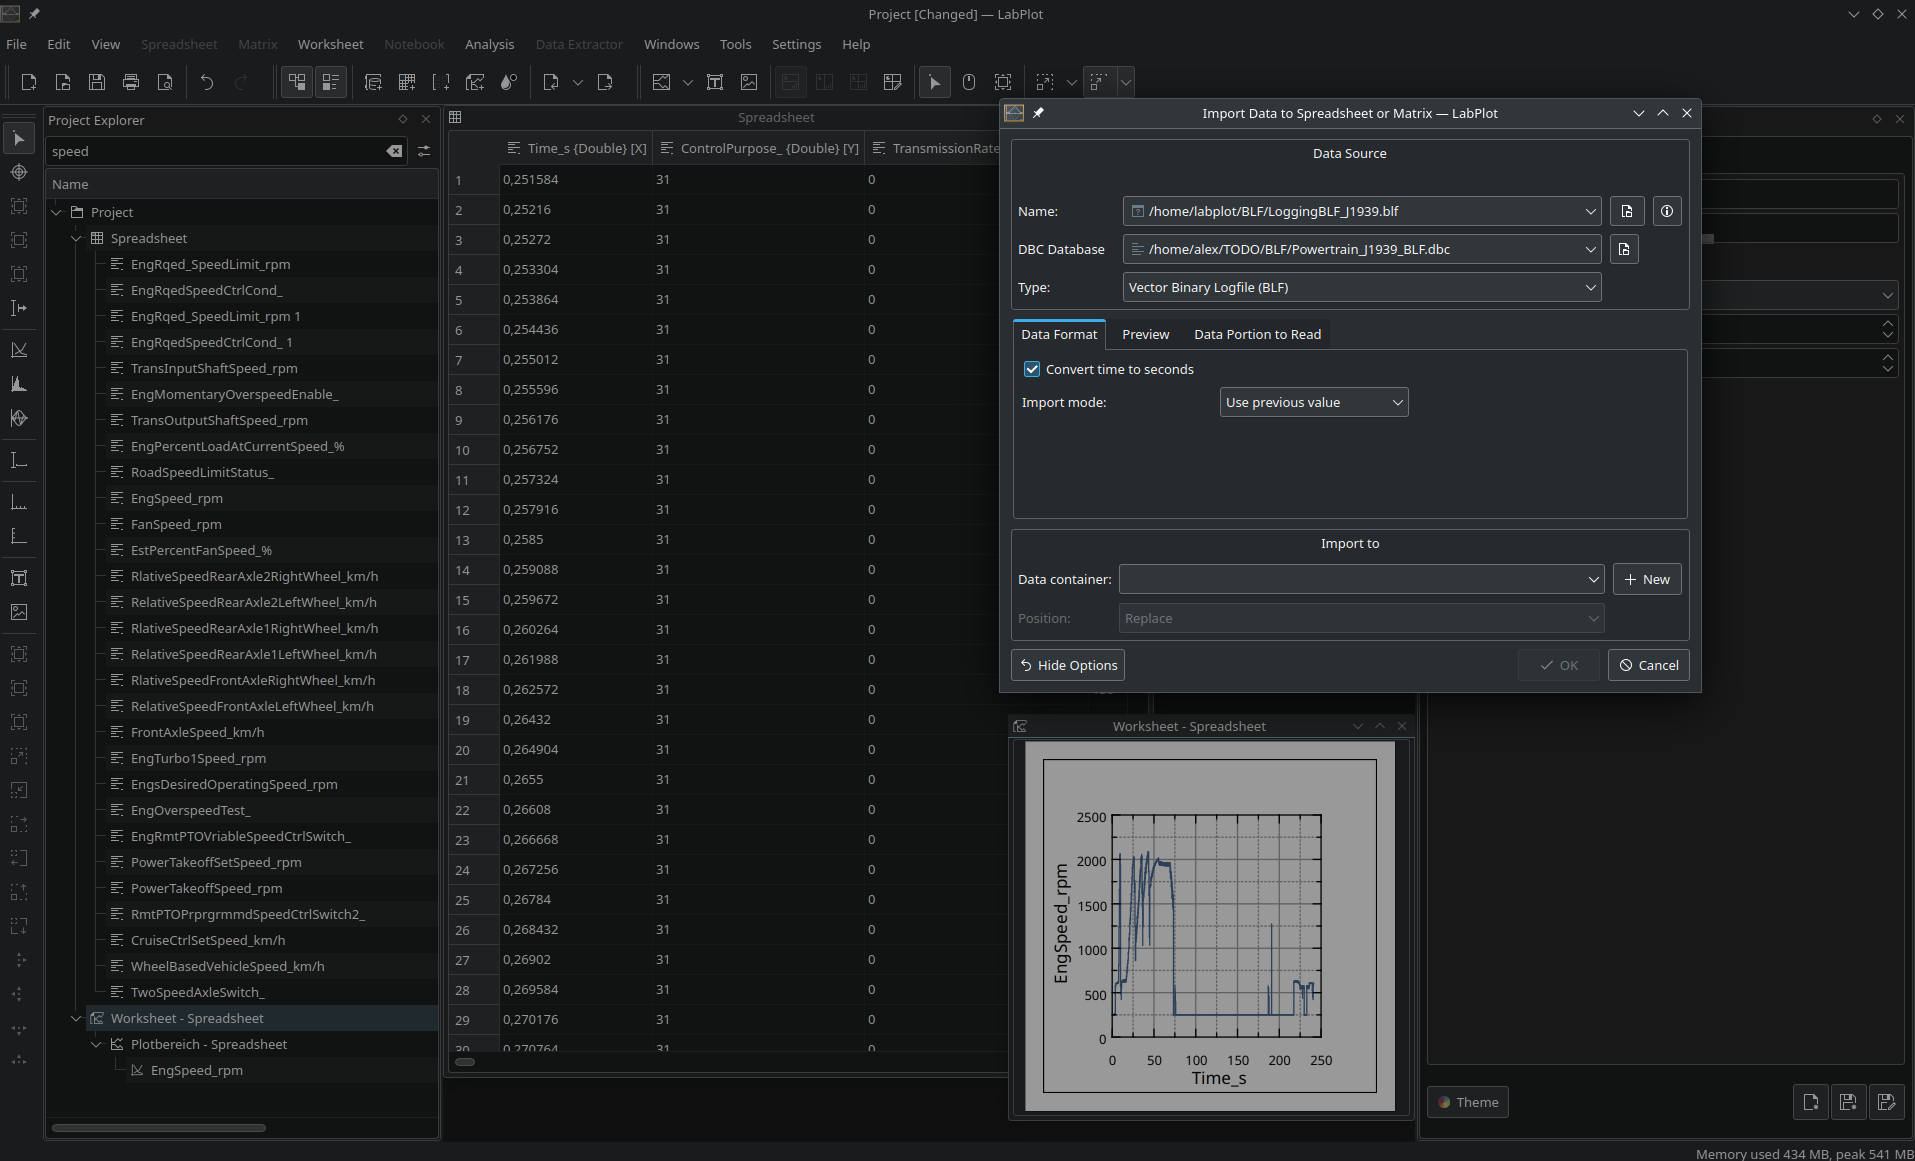Save the project using the Save icon
This screenshot has height=1161, width=1915.
pos(96,82)
